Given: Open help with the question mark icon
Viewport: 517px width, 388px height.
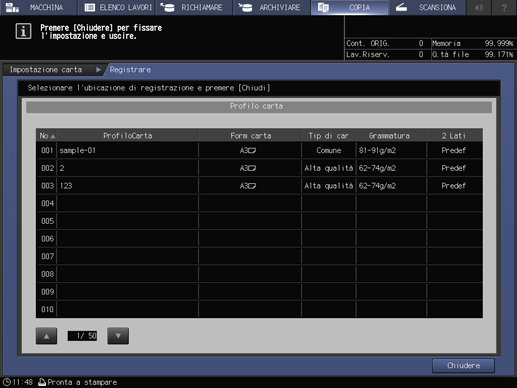Looking at the screenshot, I should point(504,7).
